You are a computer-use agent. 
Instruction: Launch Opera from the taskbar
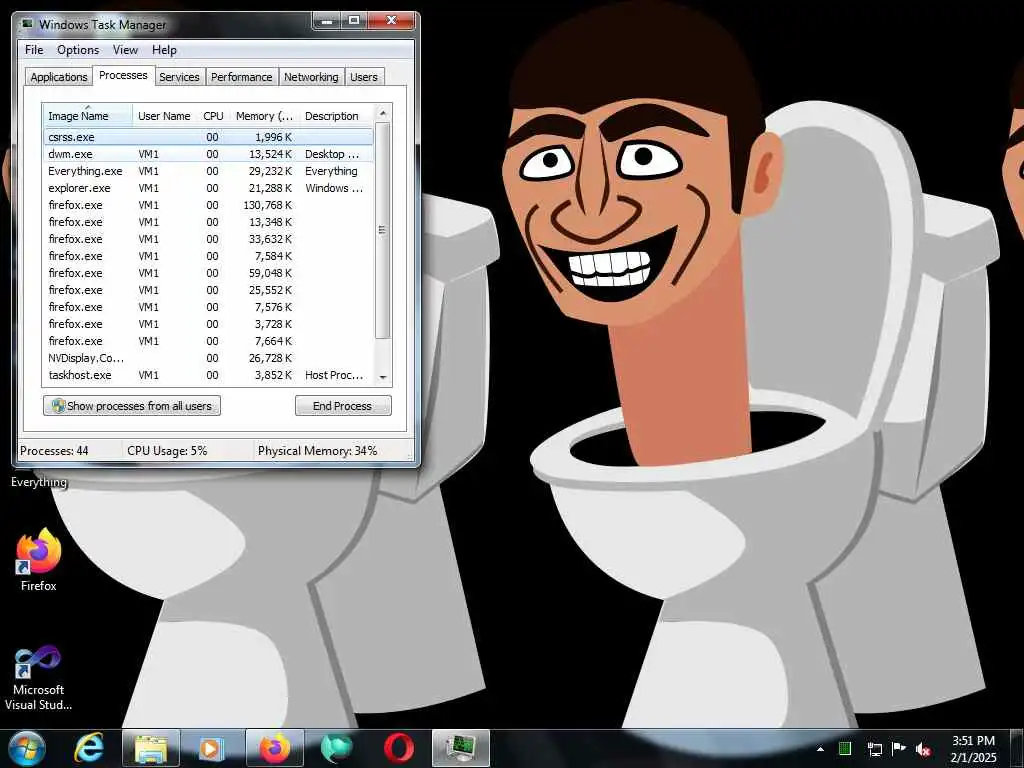pos(398,748)
